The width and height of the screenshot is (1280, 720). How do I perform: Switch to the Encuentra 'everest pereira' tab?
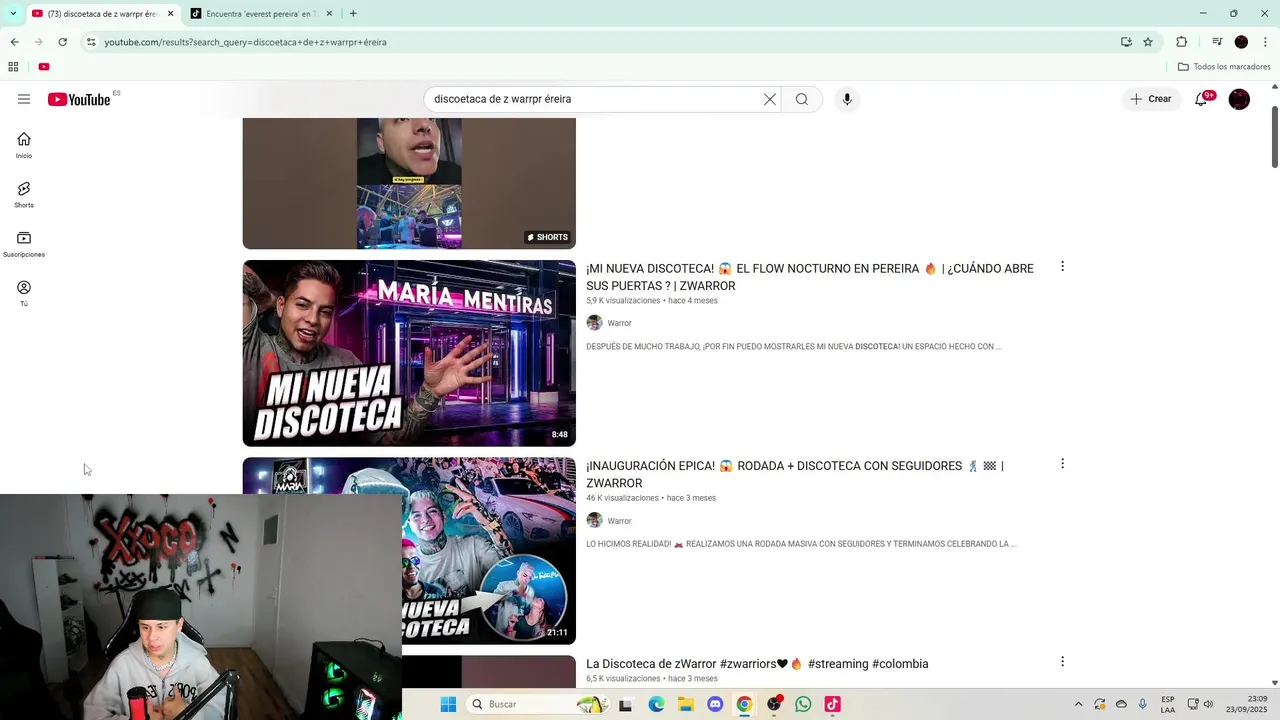pos(260,13)
